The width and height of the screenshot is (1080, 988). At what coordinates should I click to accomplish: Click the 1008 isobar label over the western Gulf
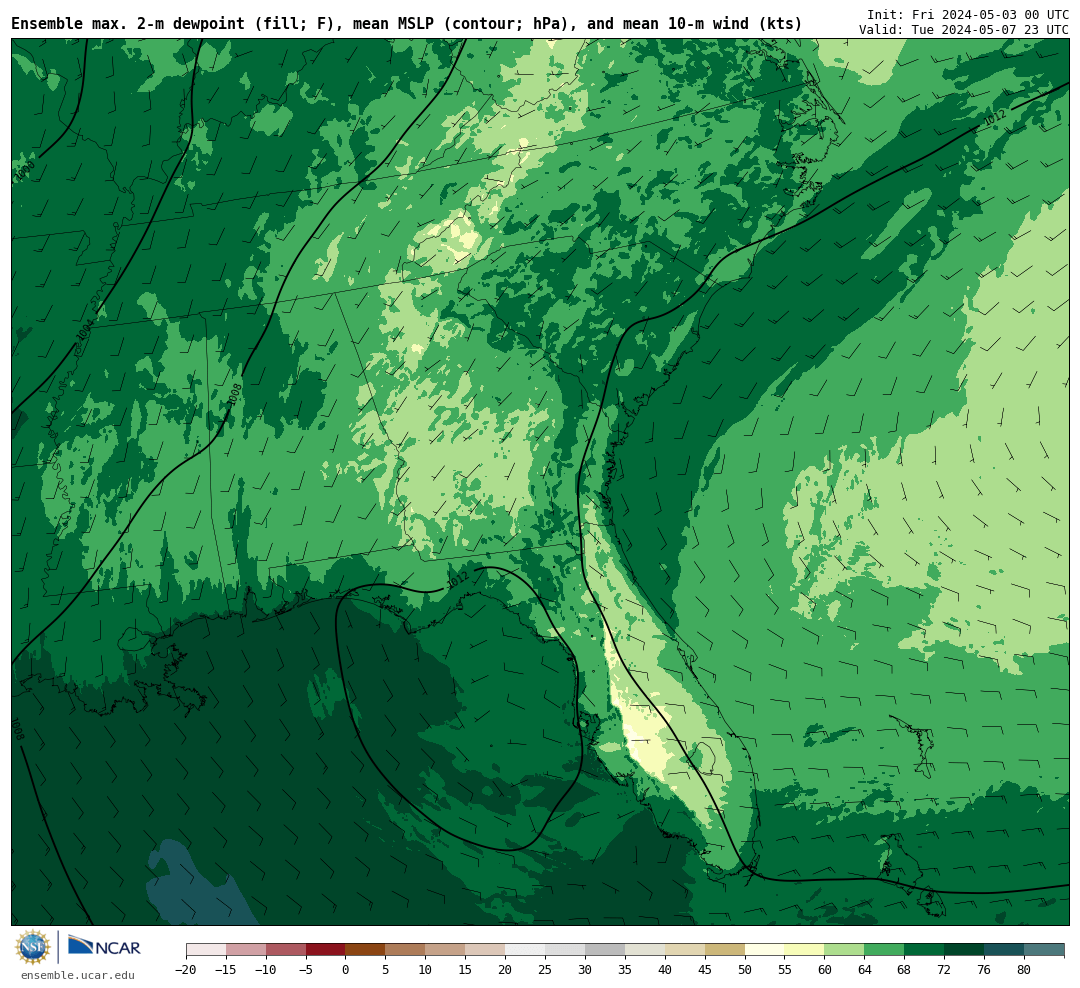point(17,729)
